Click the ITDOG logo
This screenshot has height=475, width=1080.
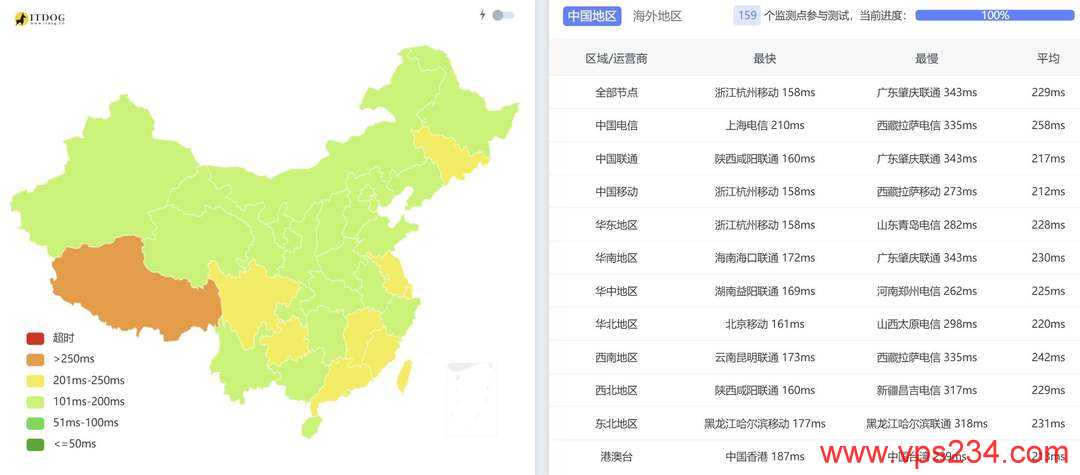click(x=40, y=19)
